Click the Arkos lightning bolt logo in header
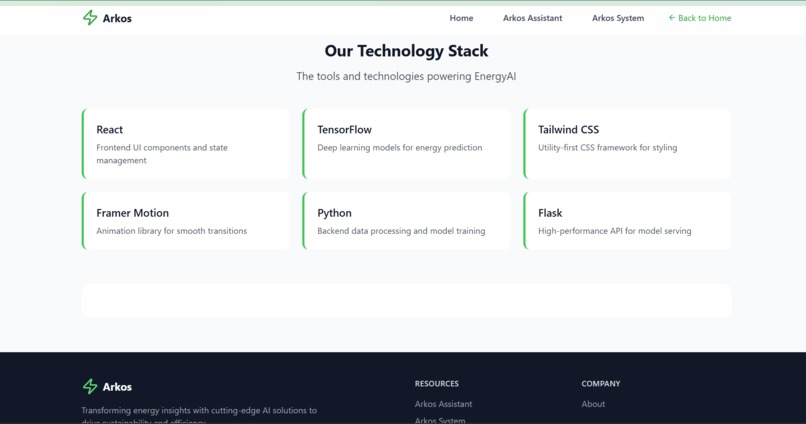The image size is (806, 424). tap(90, 18)
